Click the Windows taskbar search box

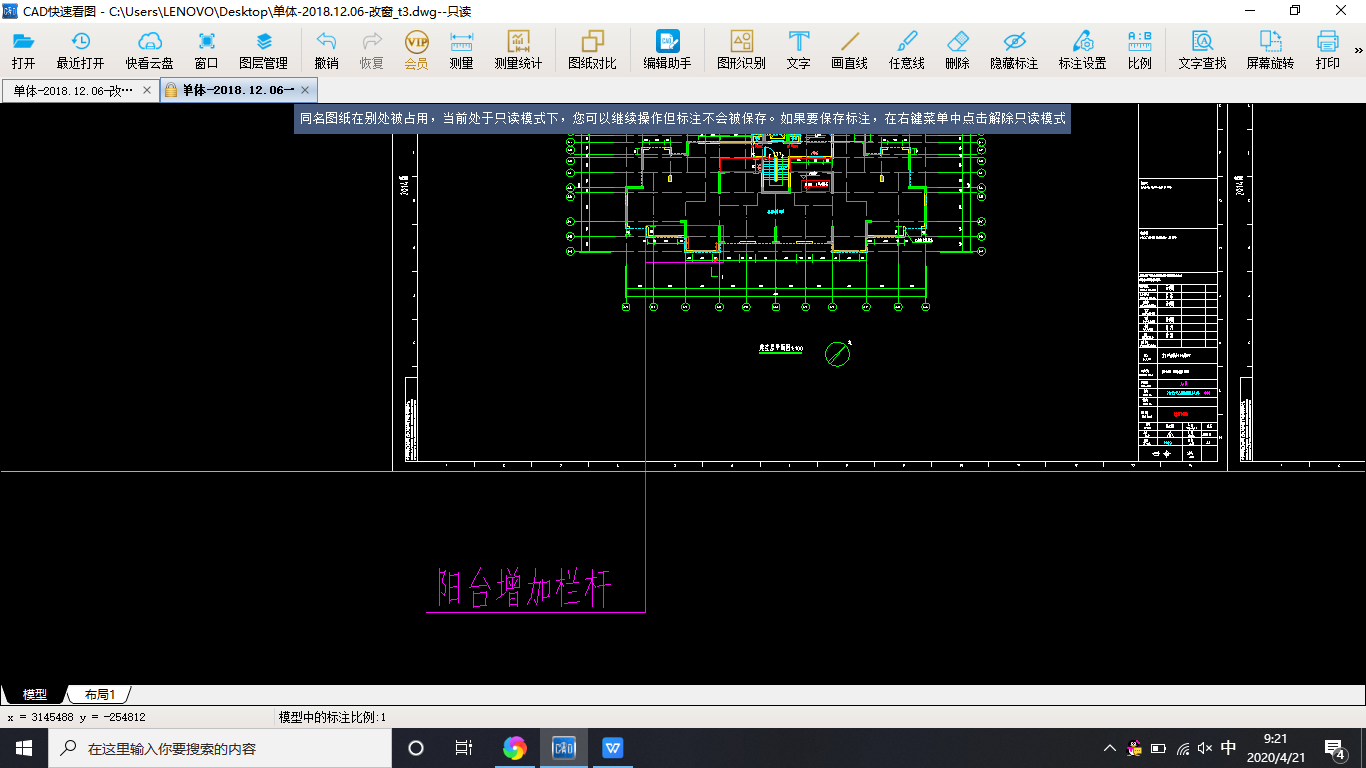click(x=219, y=748)
